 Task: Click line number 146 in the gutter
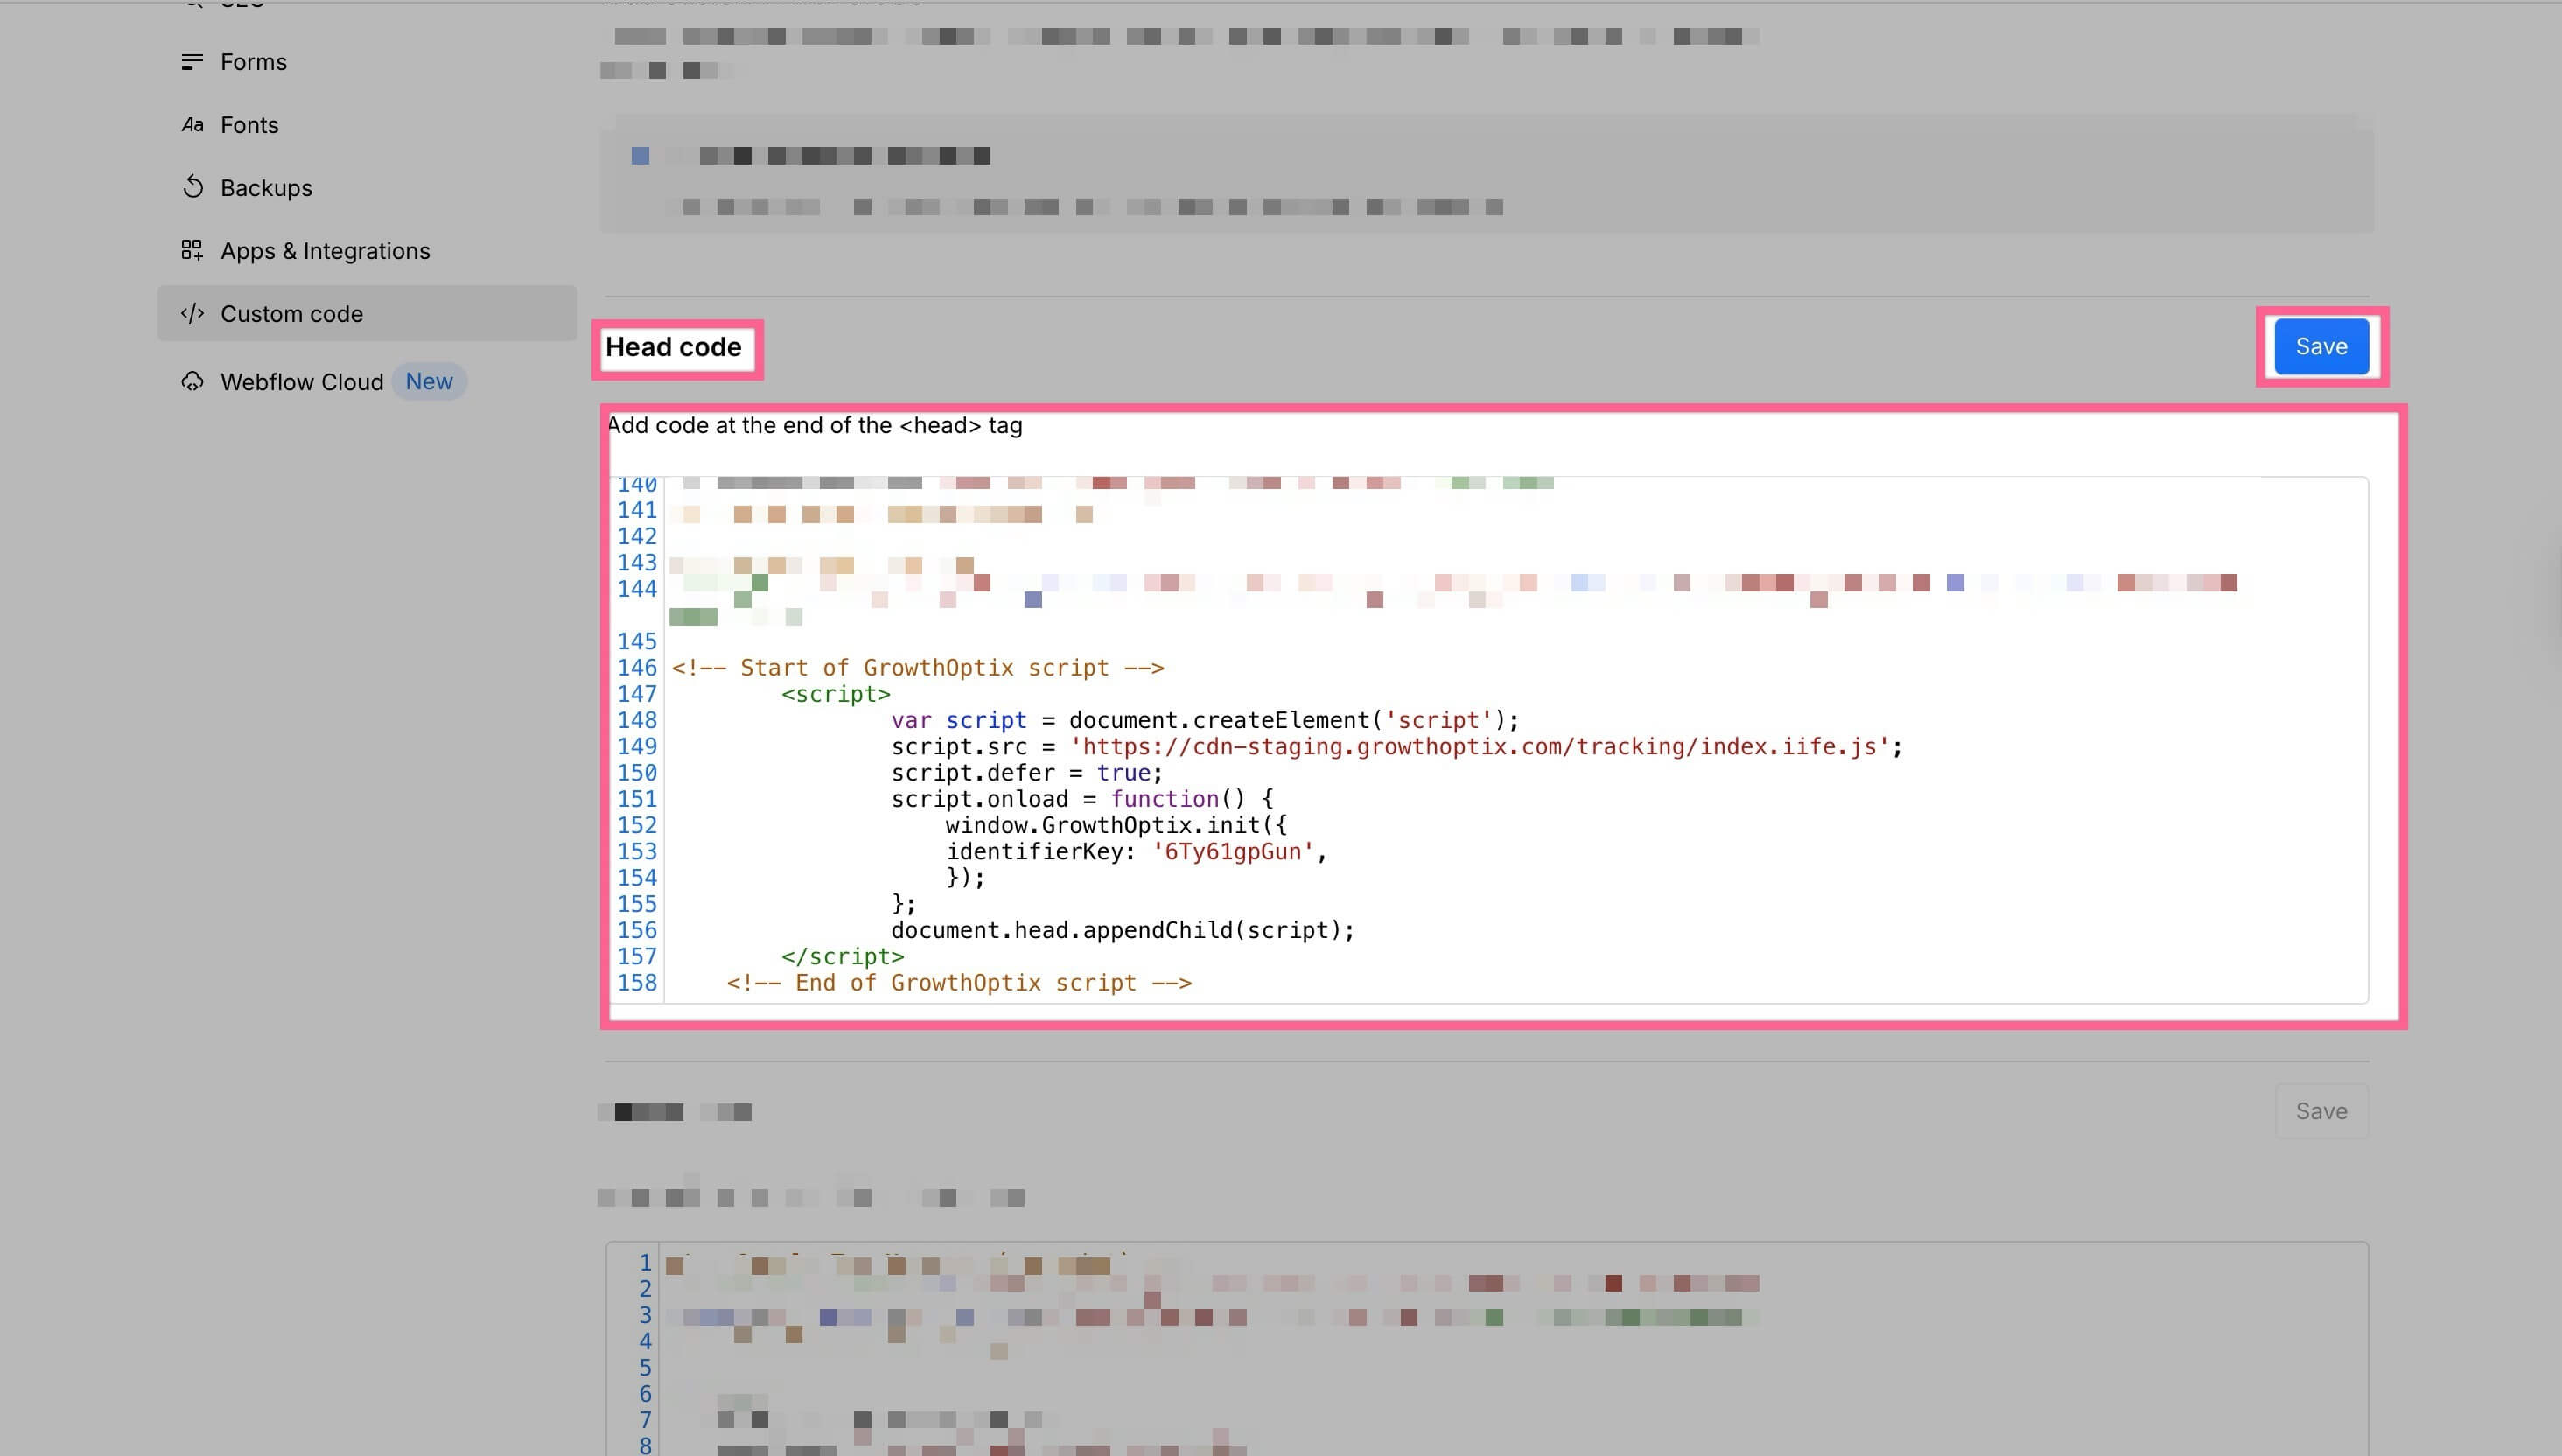point(637,668)
